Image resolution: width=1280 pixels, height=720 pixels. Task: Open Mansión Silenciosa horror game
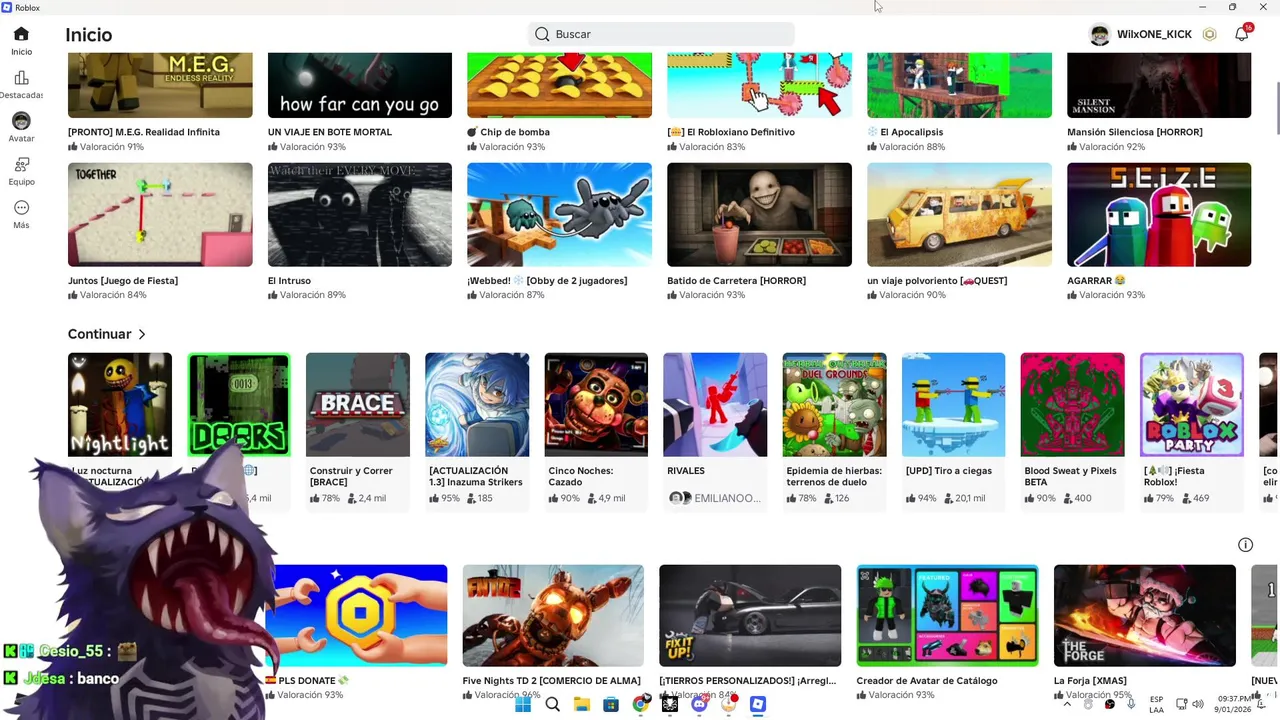click(x=1159, y=85)
